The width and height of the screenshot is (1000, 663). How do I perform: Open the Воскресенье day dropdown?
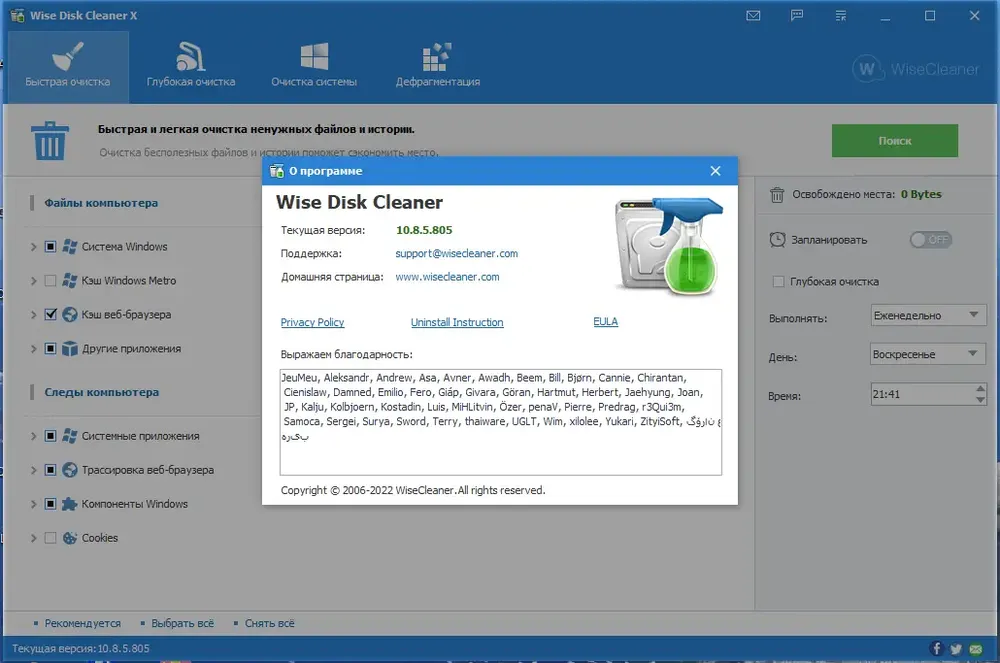[x=927, y=354]
